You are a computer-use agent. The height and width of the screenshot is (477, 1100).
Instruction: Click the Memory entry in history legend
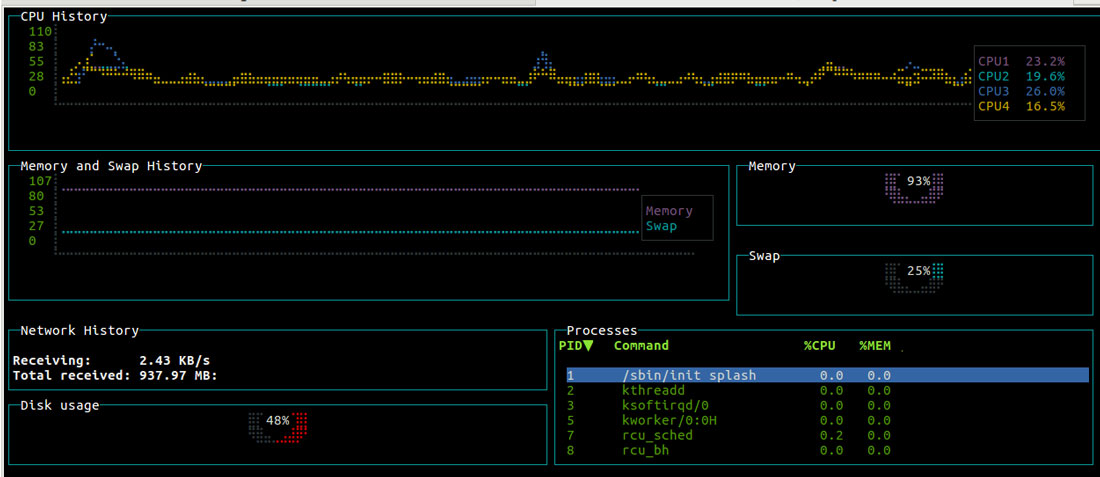click(669, 210)
